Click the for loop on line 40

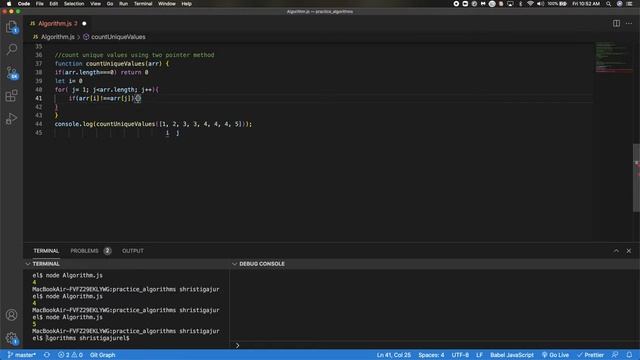pyautogui.click(x=107, y=90)
